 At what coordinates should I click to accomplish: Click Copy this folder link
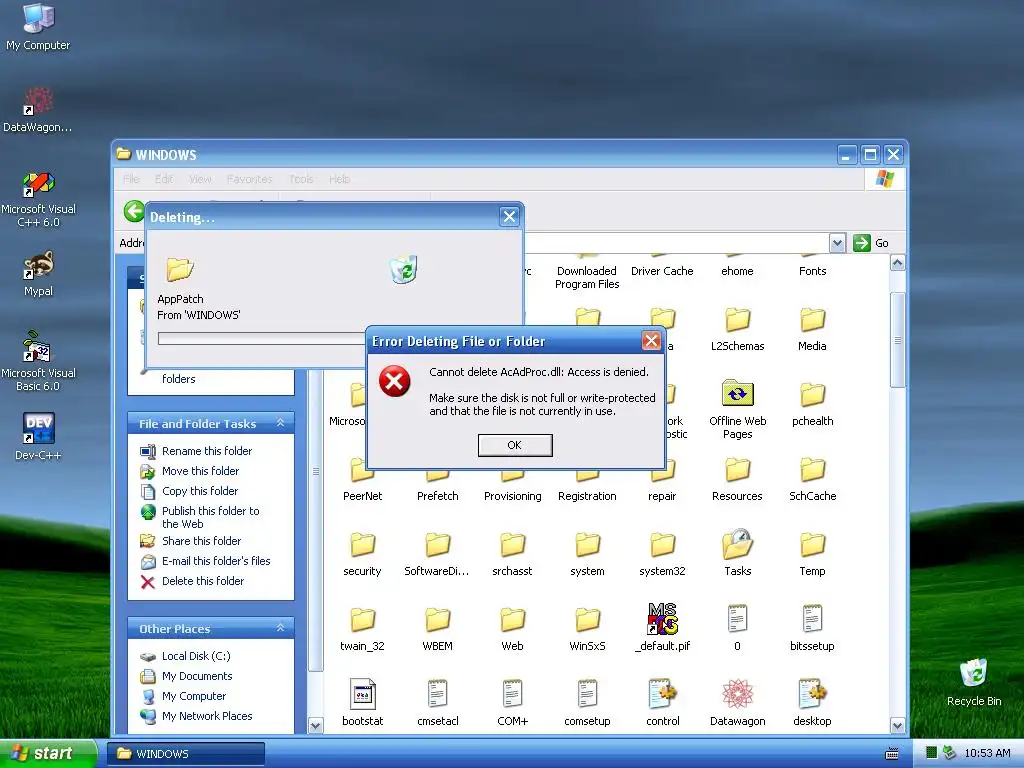click(x=200, y=491)
